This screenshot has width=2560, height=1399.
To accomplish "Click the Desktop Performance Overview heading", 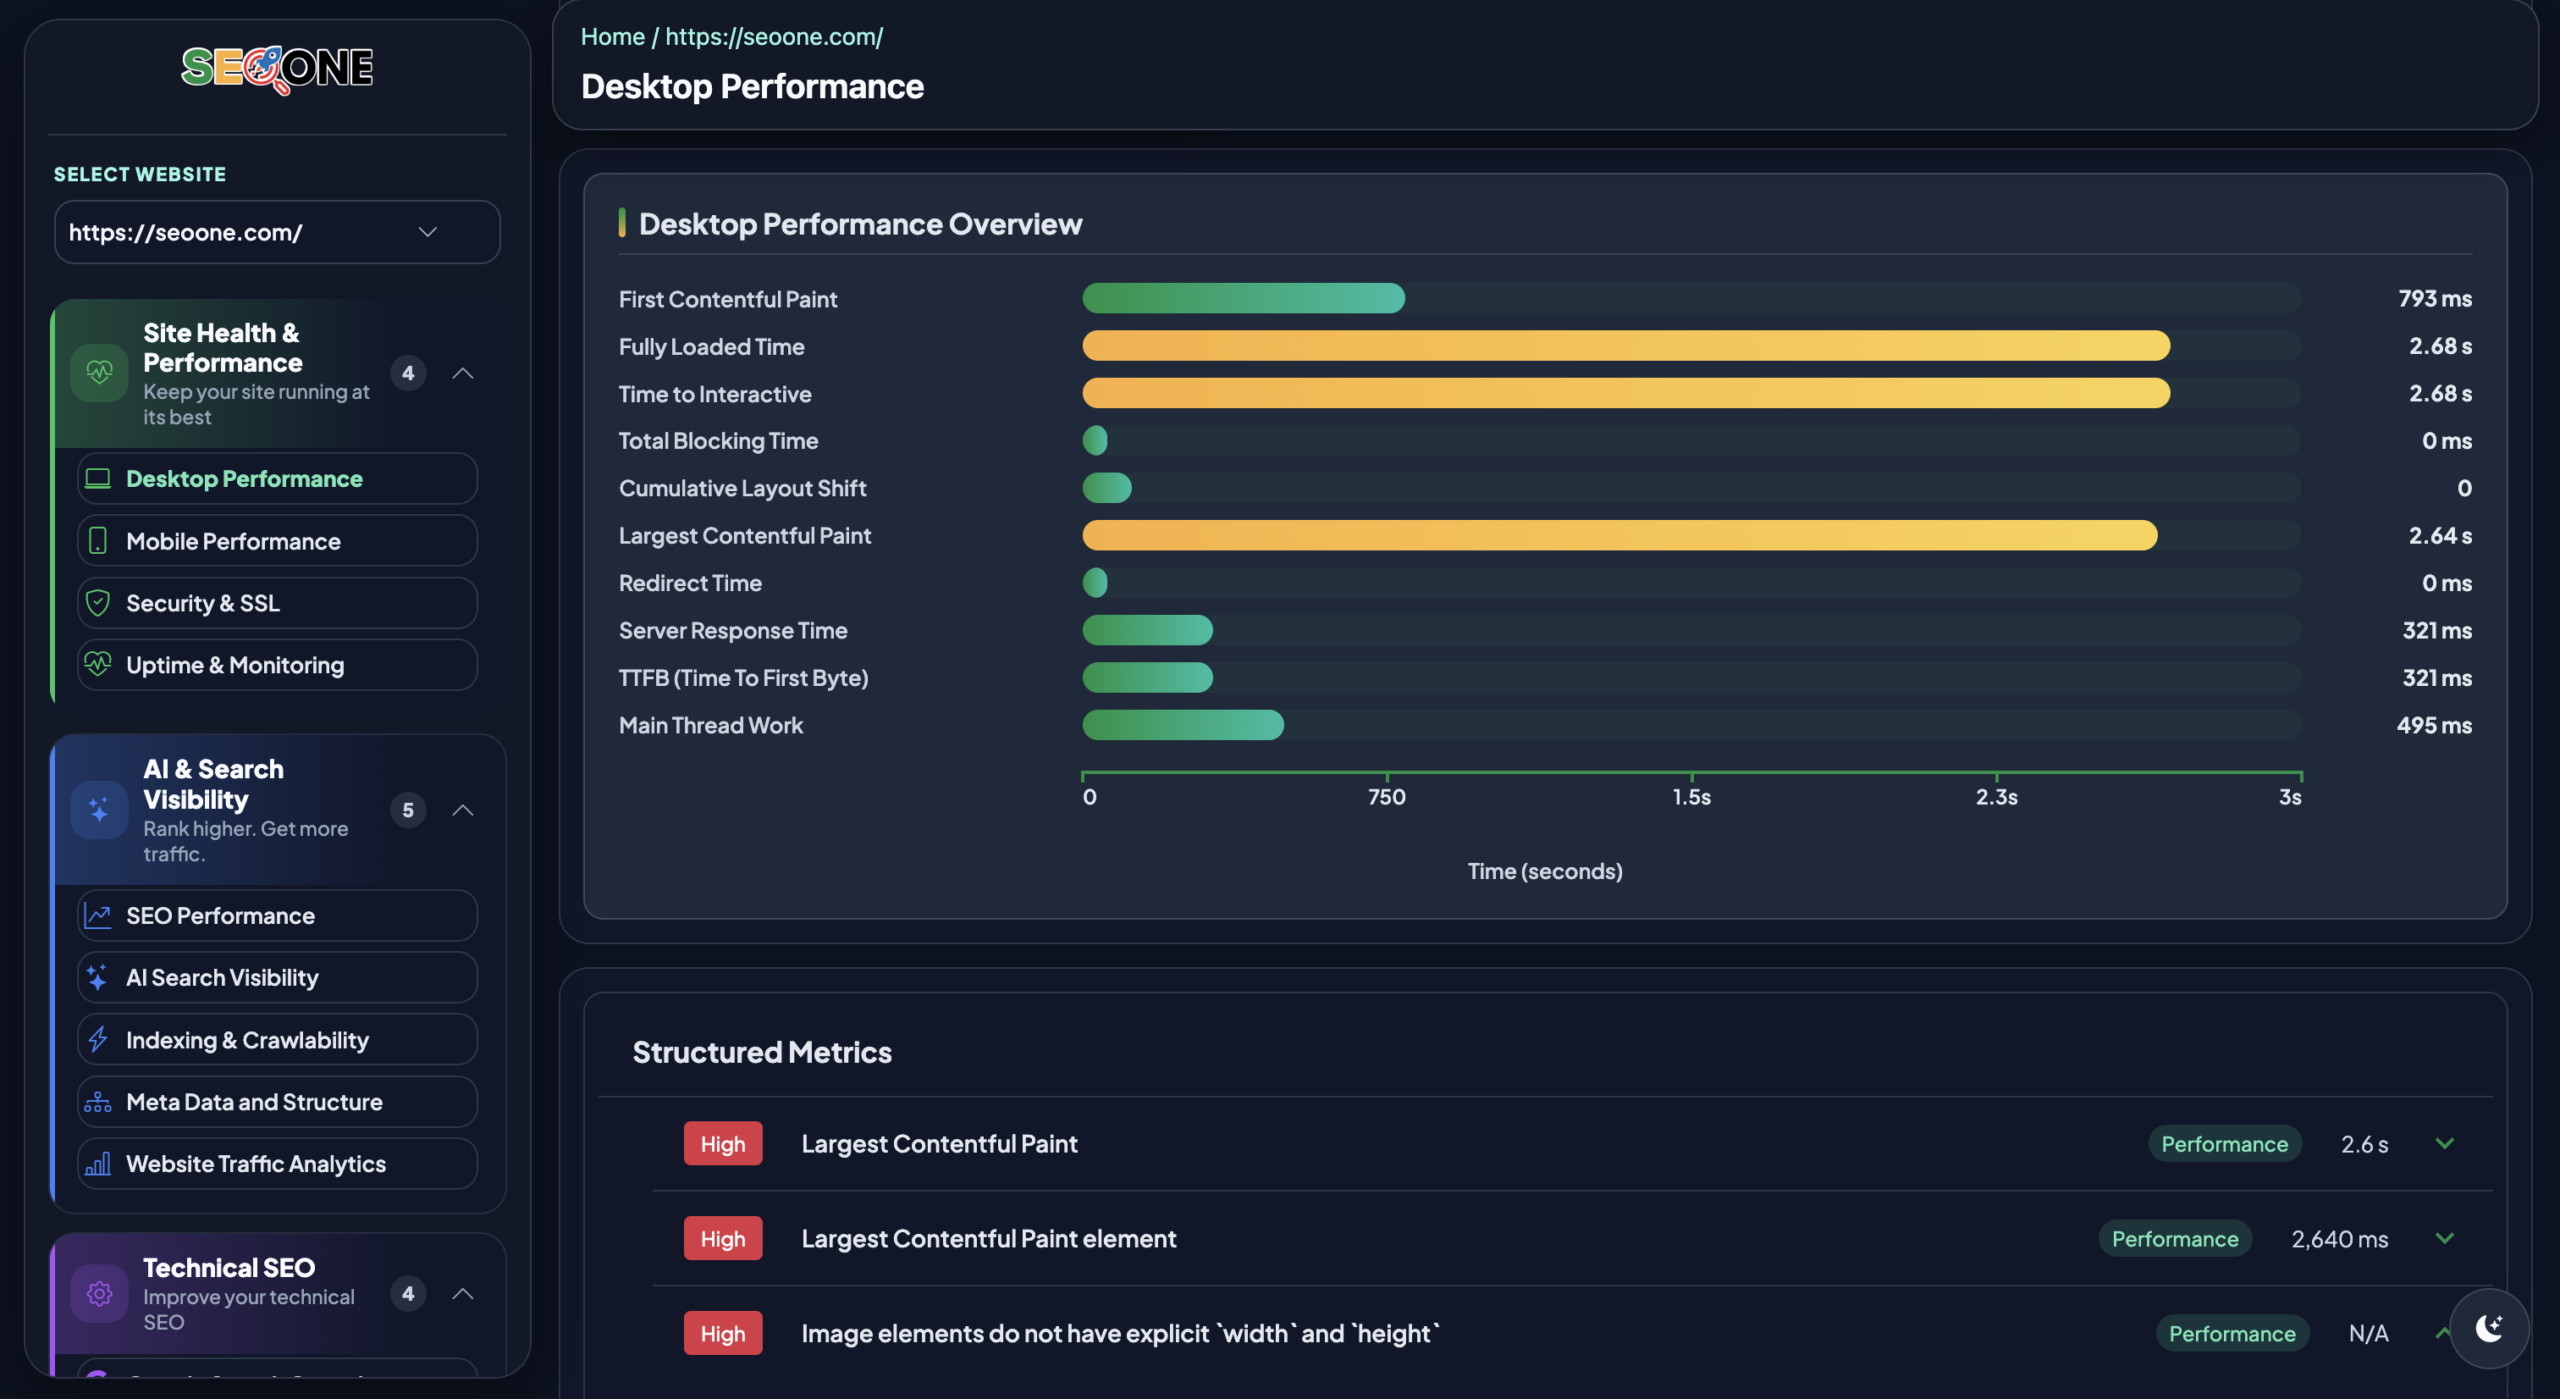I will (860, 224).
